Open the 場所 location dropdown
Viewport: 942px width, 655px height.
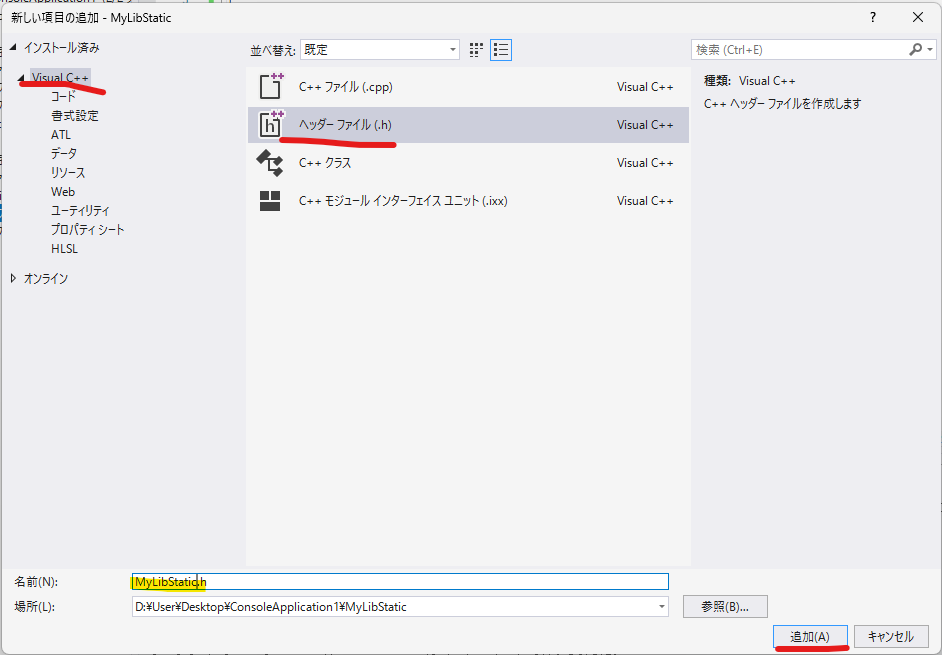[661, 606]
